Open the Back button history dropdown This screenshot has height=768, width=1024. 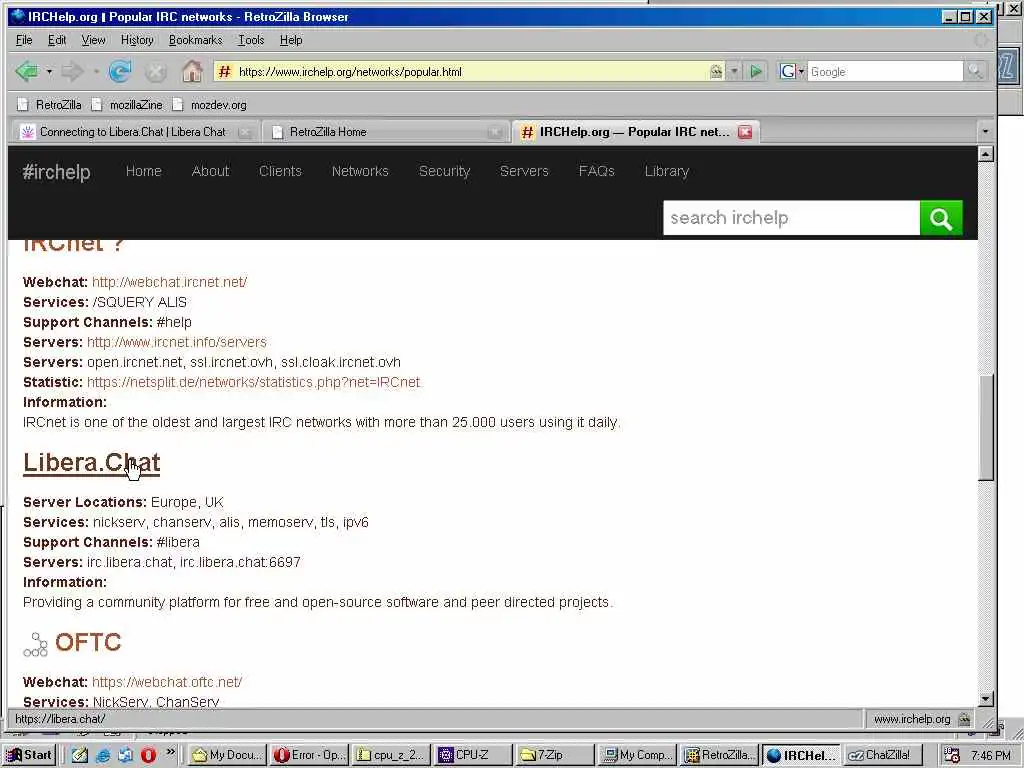[x=49, y=71]
